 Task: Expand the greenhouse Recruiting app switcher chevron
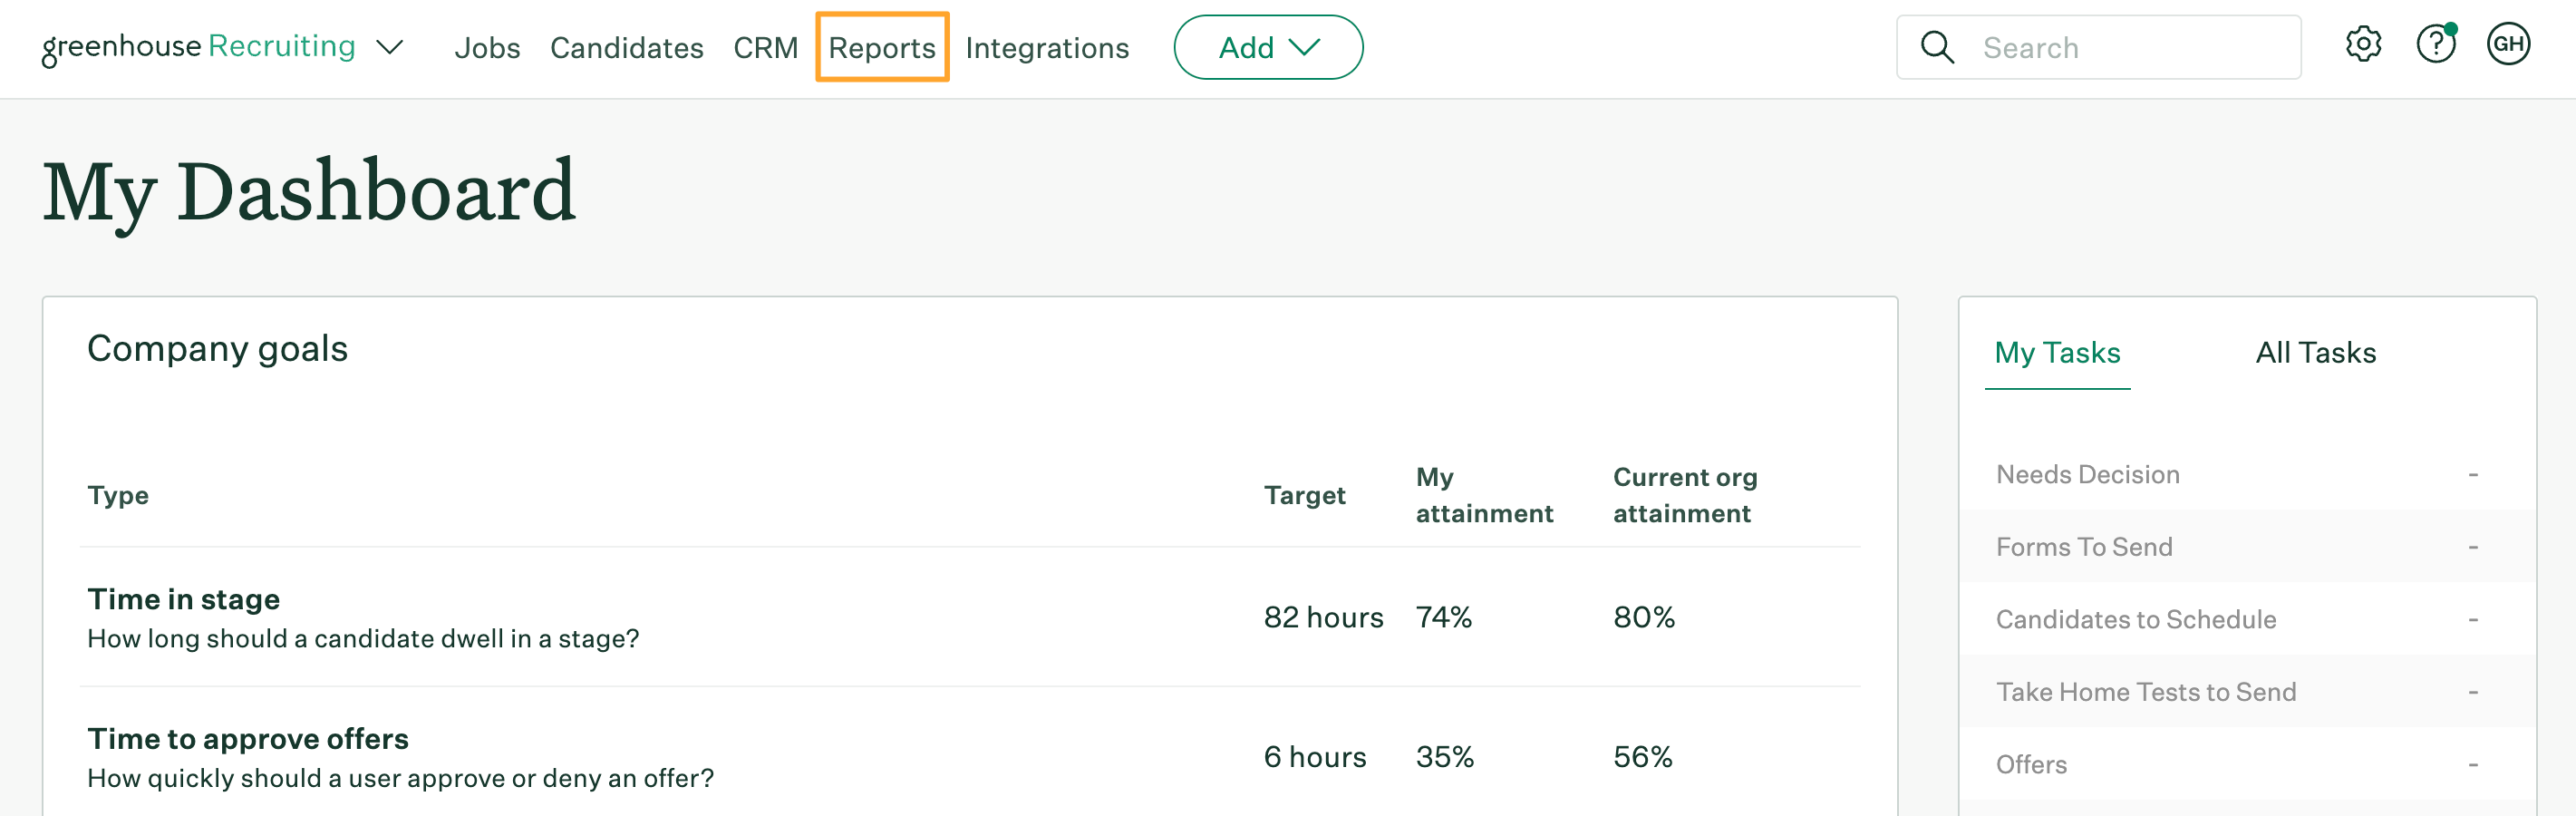coord(391,47)
